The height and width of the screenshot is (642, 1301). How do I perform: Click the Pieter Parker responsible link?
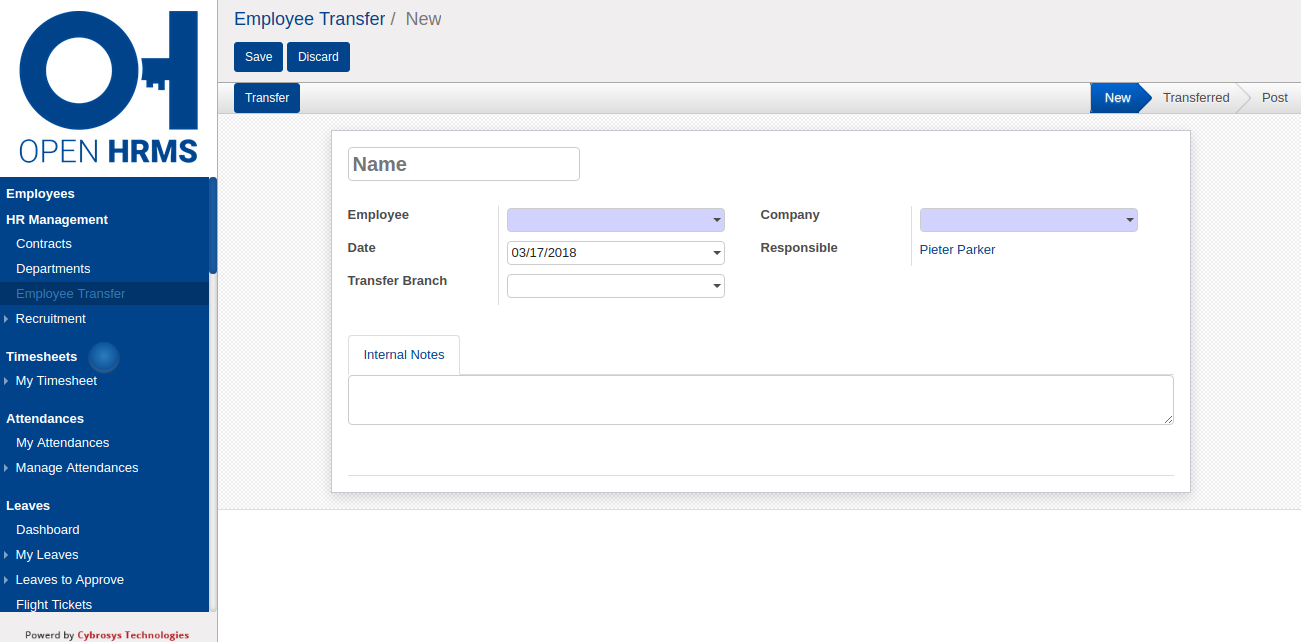[957, 250]
